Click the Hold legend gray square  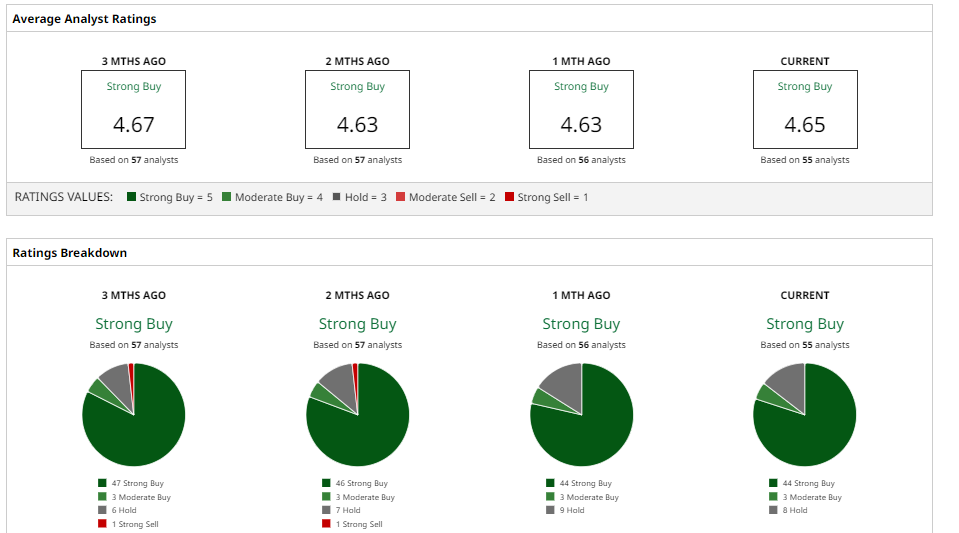(336, 196)
